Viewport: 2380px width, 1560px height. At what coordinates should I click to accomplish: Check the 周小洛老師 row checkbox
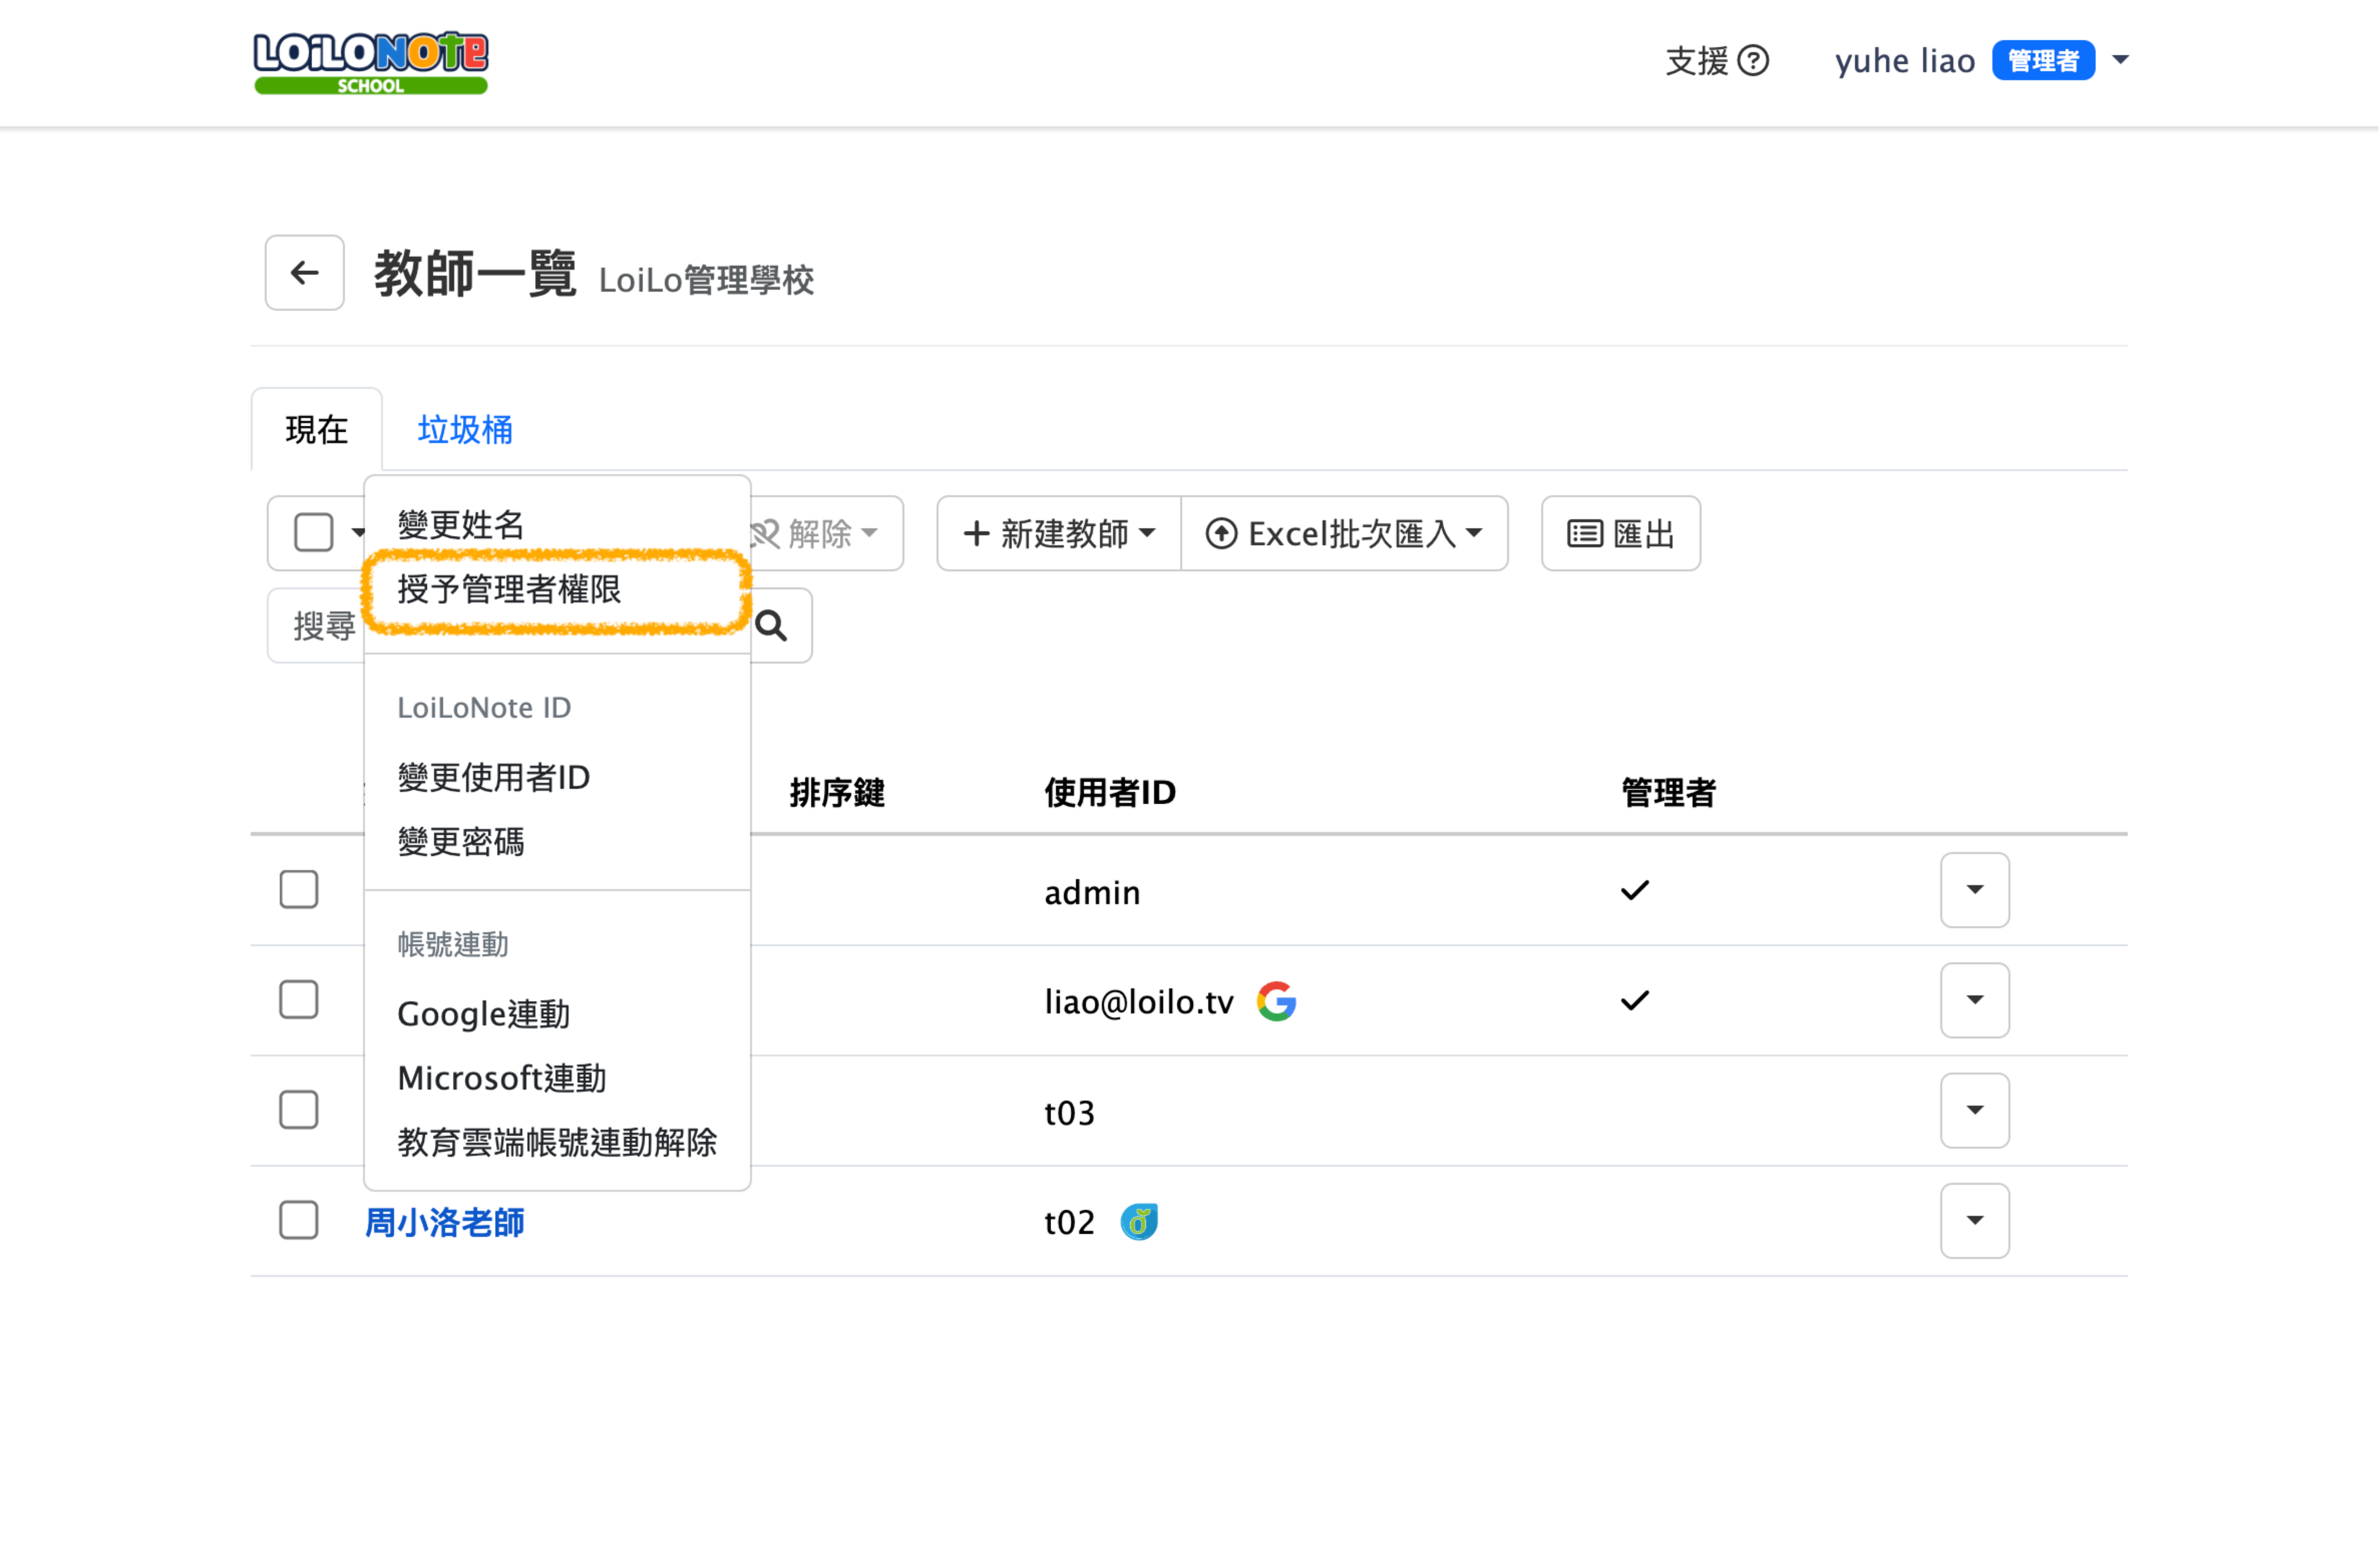click(298, 1220)
